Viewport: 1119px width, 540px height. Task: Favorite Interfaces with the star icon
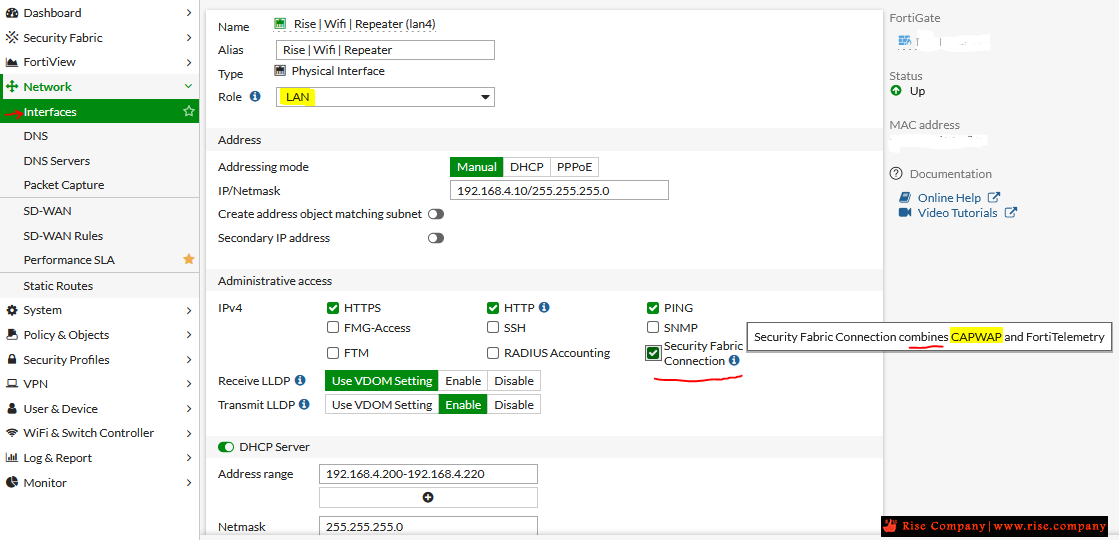188,111
